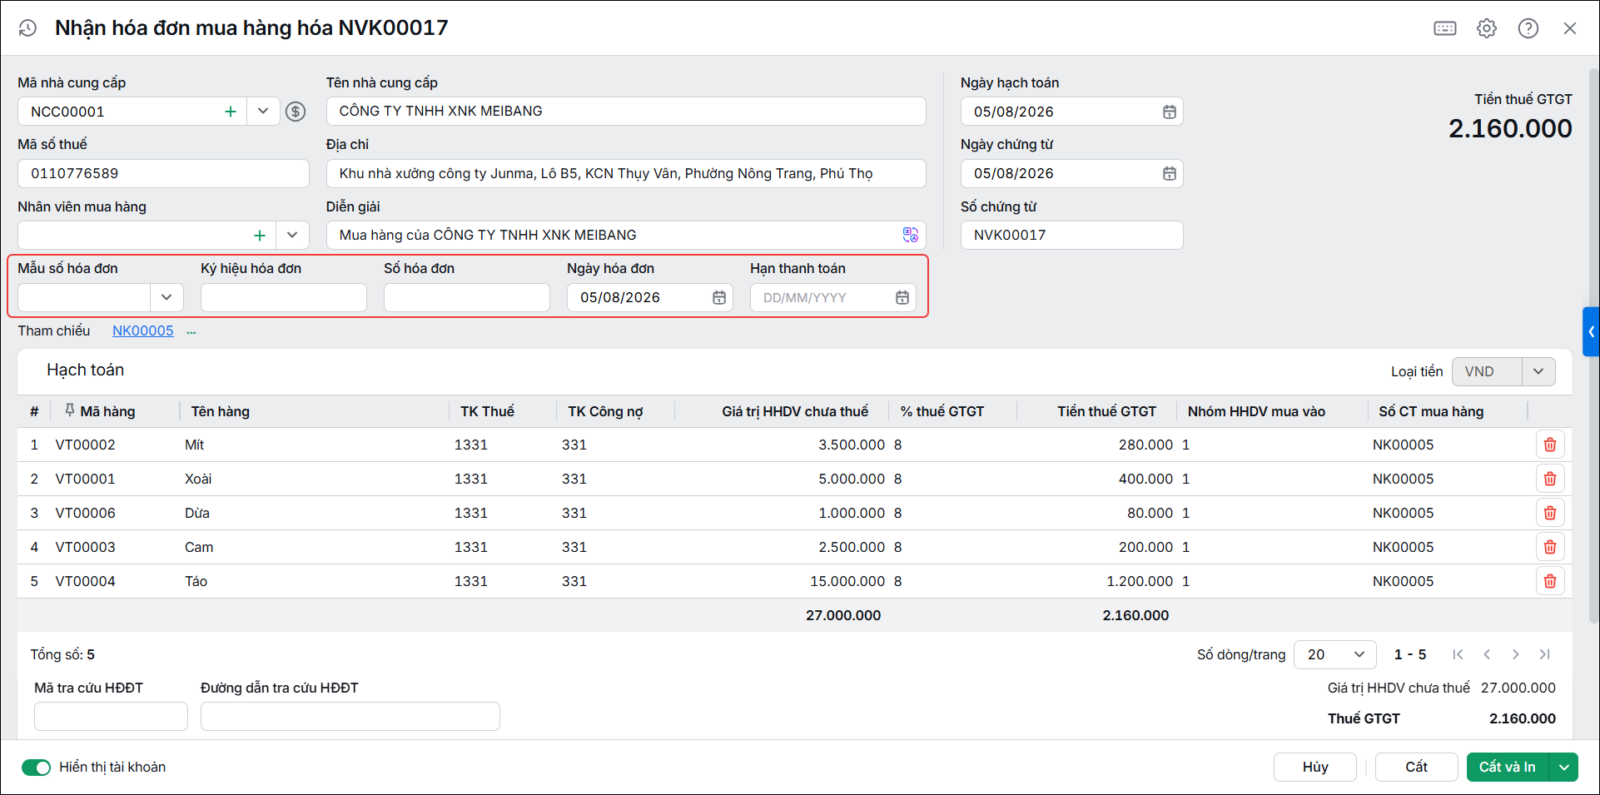Screen dimensions: 1600x795
Task: Open Số dòng/trang dropdown showing 20
Action: click(1335, 654)
